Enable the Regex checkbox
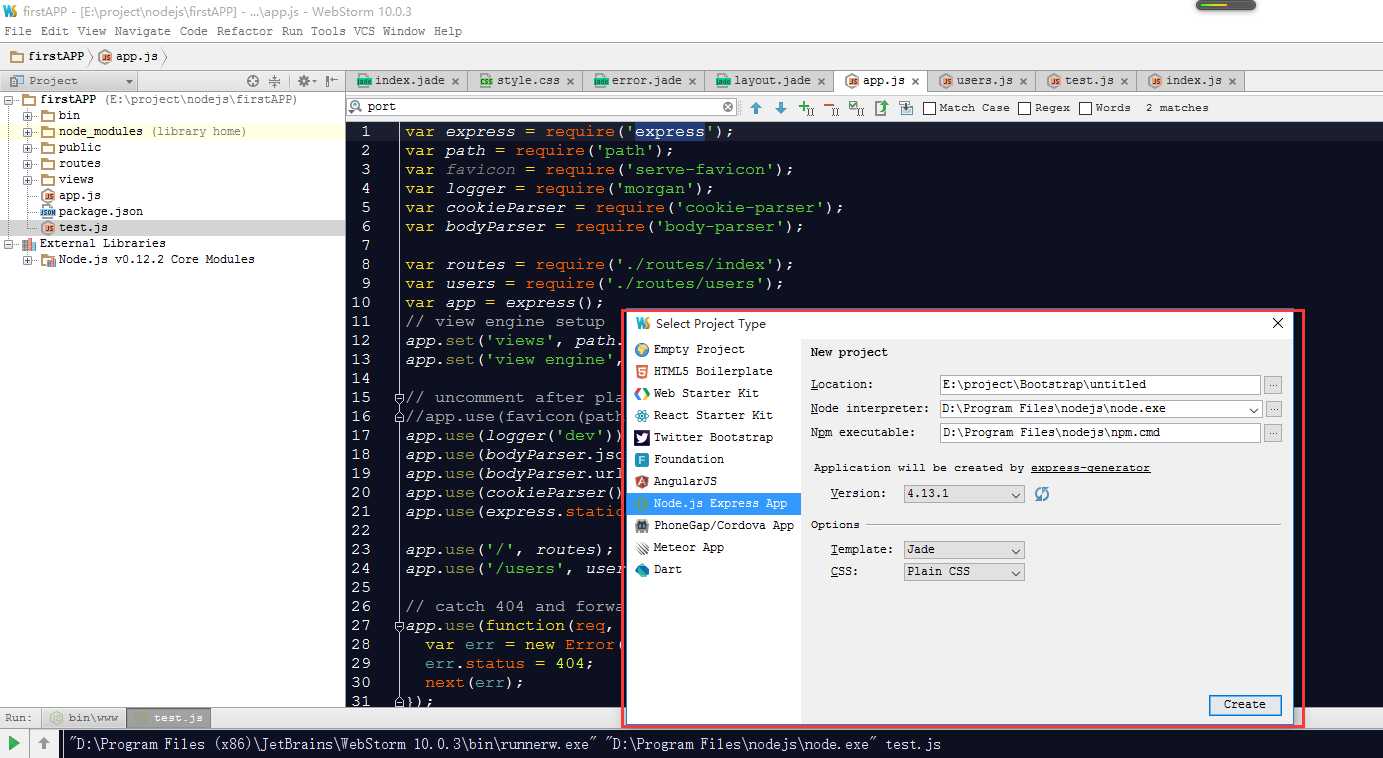The width and height of the screenshot is (1383, 758). click(1024, 108)
